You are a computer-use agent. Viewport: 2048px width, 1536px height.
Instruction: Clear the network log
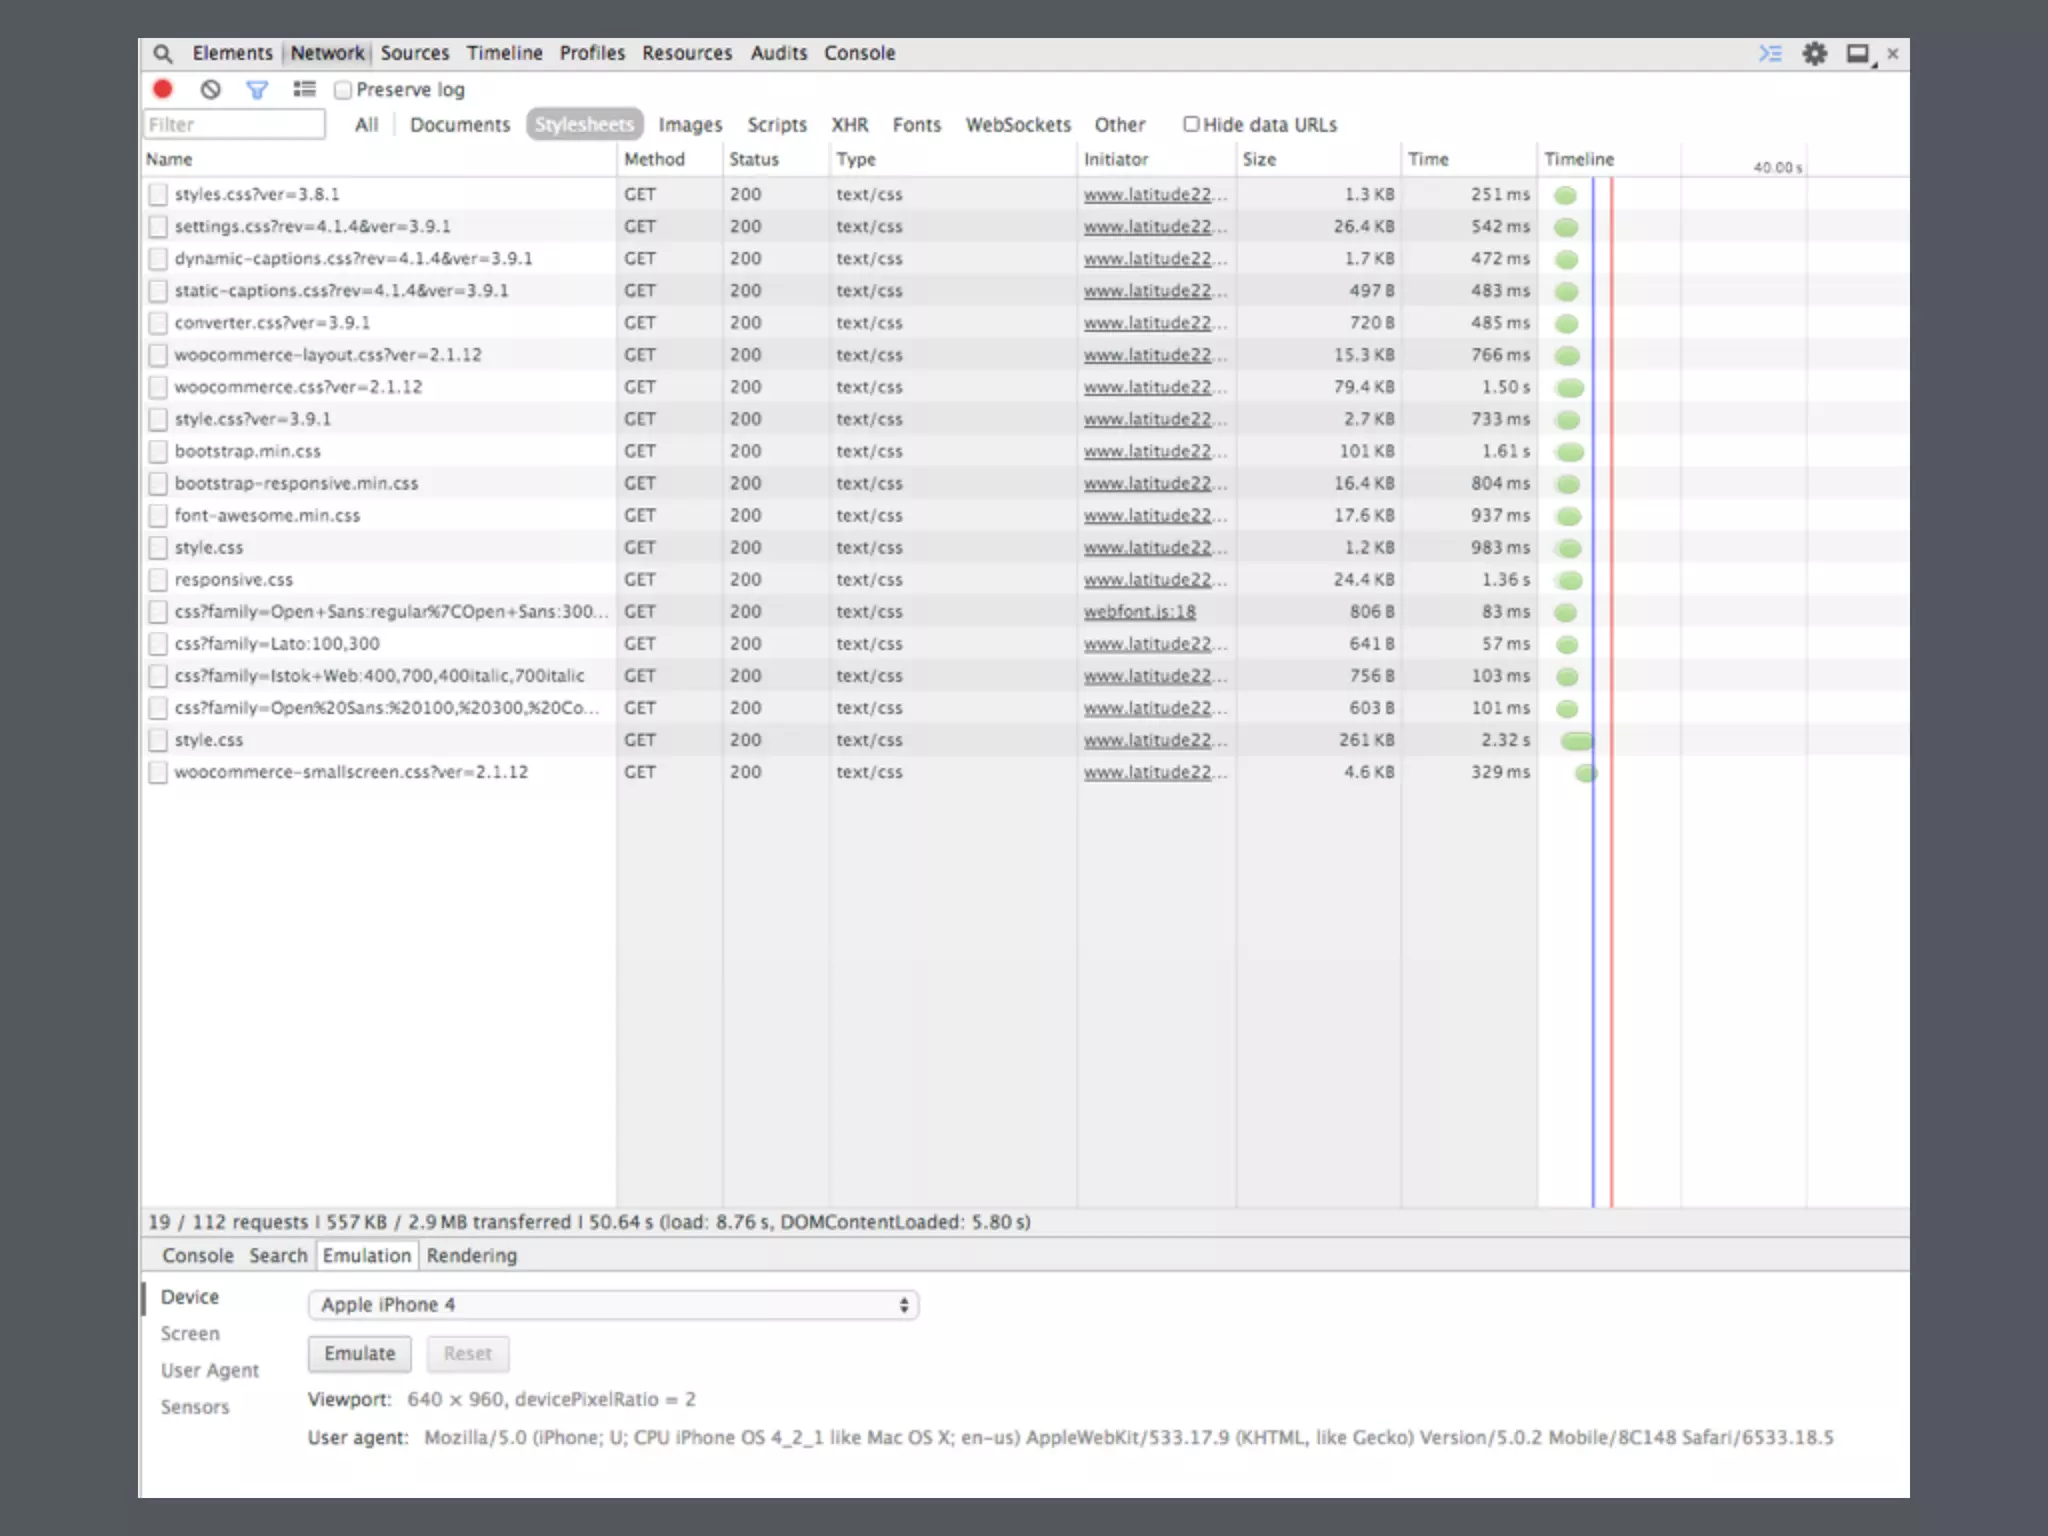[x=210, y=89]
